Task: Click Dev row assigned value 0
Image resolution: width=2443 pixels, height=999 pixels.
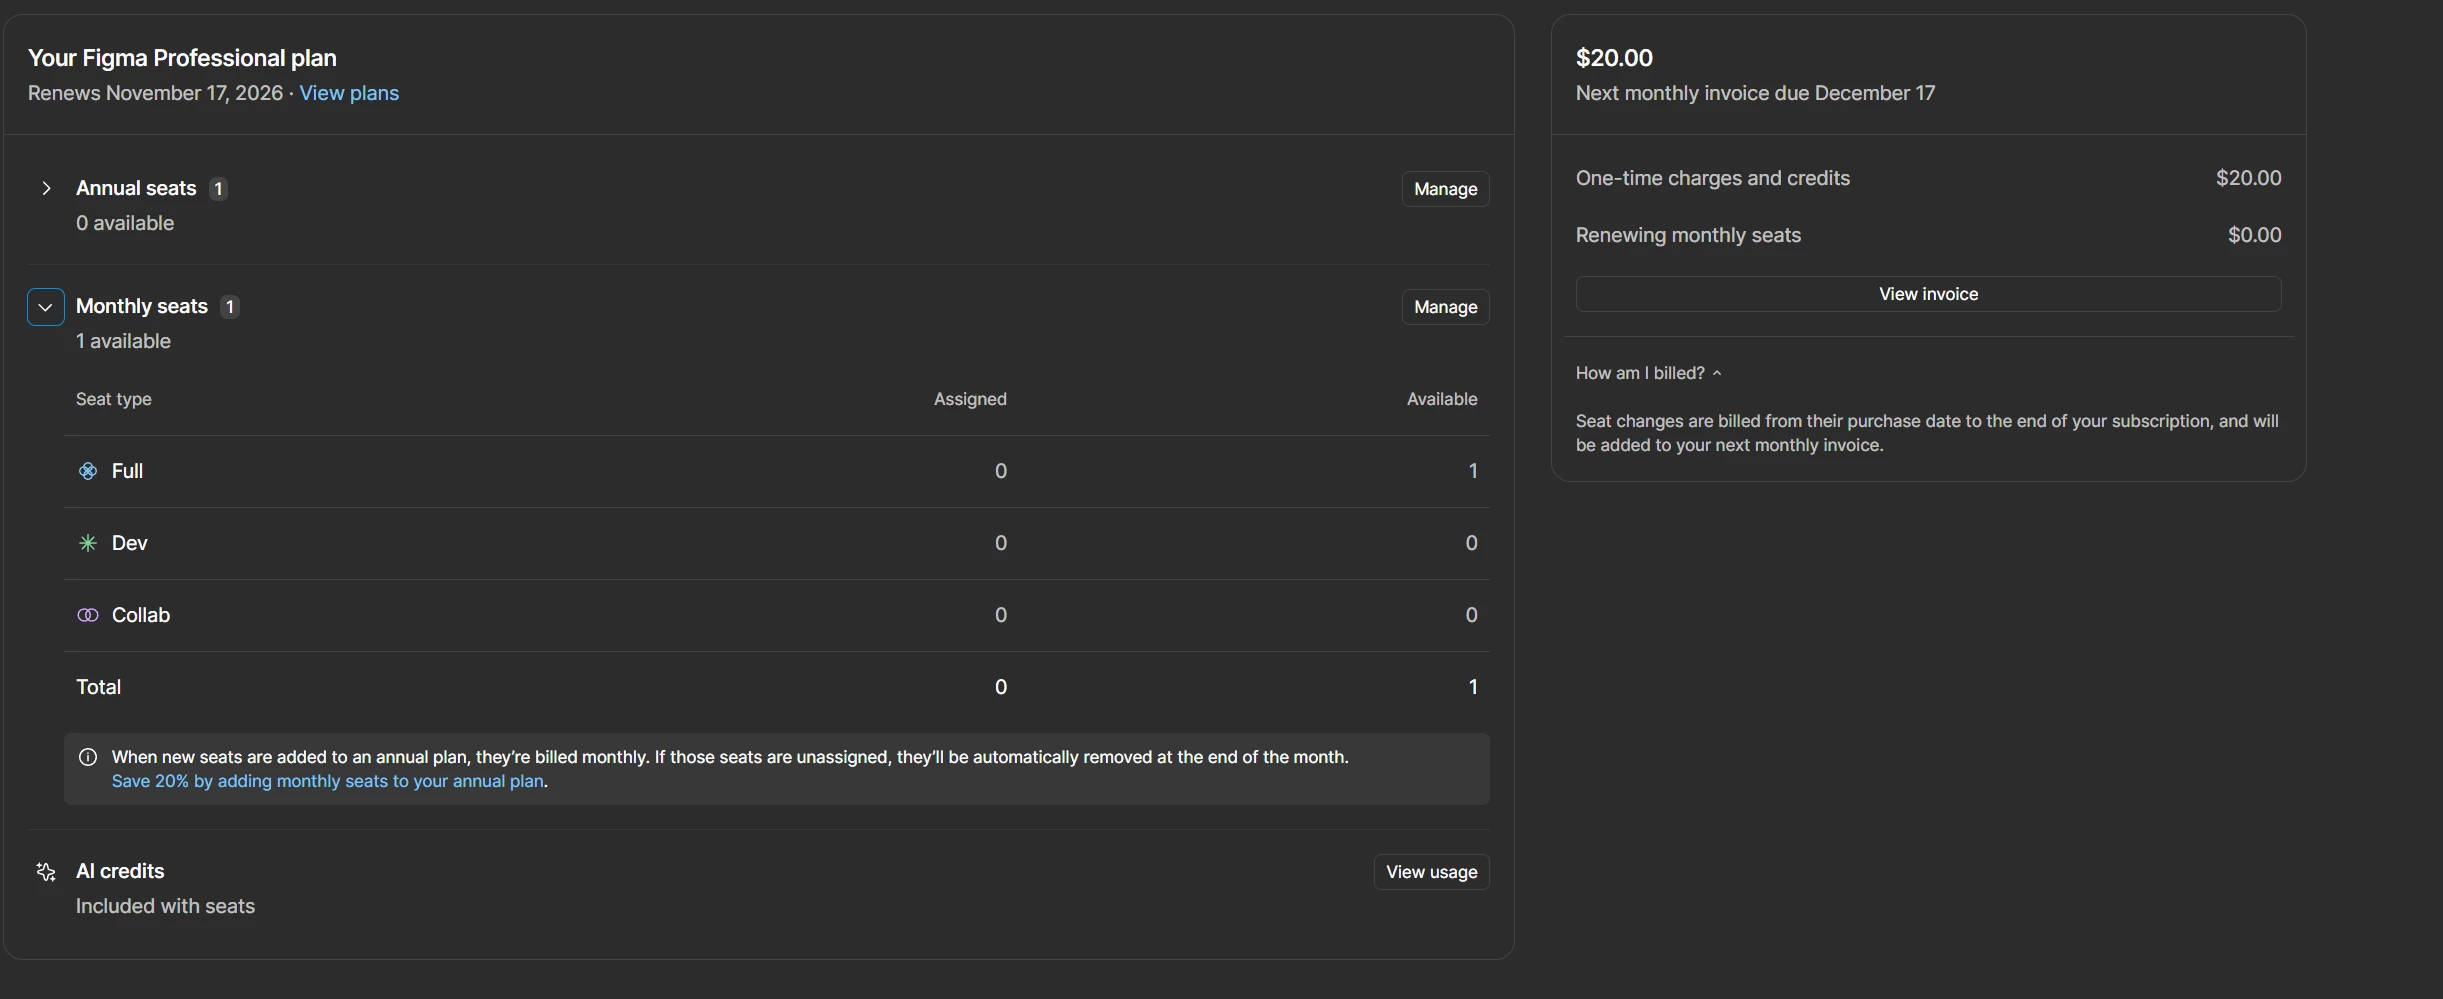Action: pos(1001,543)
